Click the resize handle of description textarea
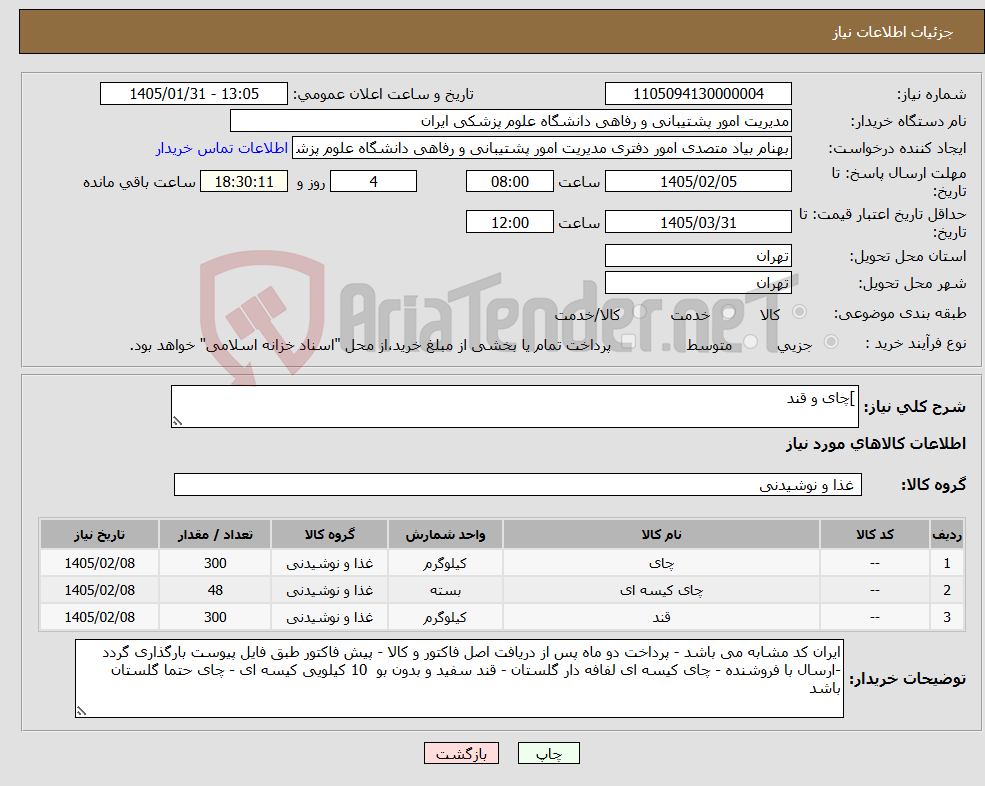Screen dimensions: 985x786 [x=177, y=422]
